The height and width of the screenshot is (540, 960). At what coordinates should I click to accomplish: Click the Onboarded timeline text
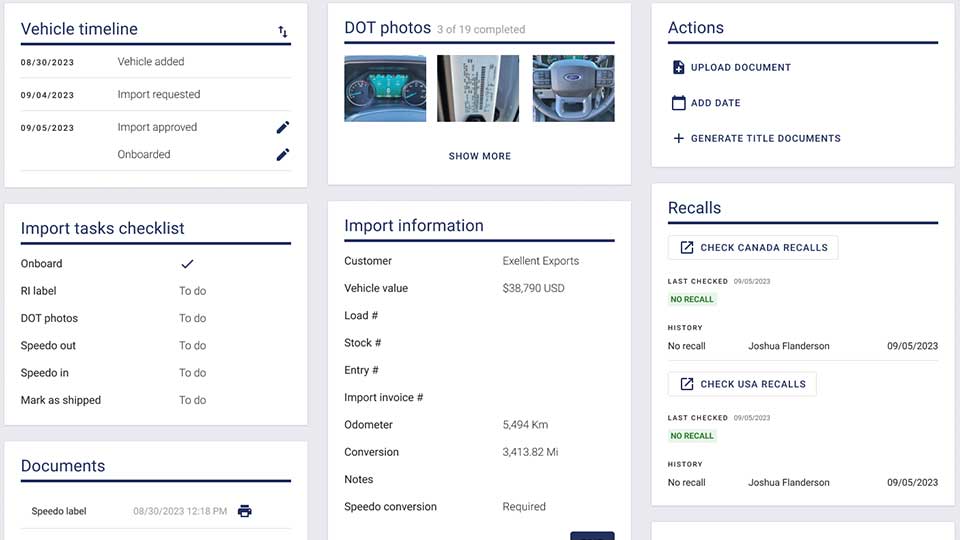click(144, 154)
